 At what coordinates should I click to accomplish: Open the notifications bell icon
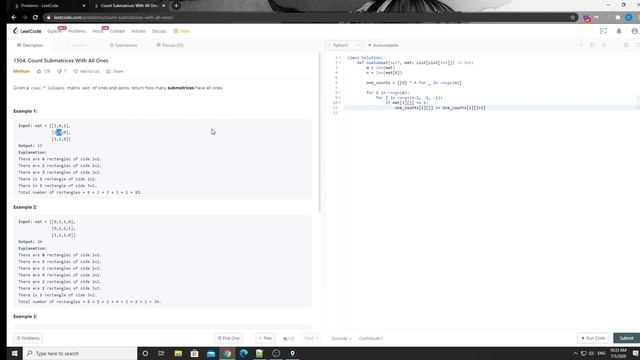tap(619, 31)
